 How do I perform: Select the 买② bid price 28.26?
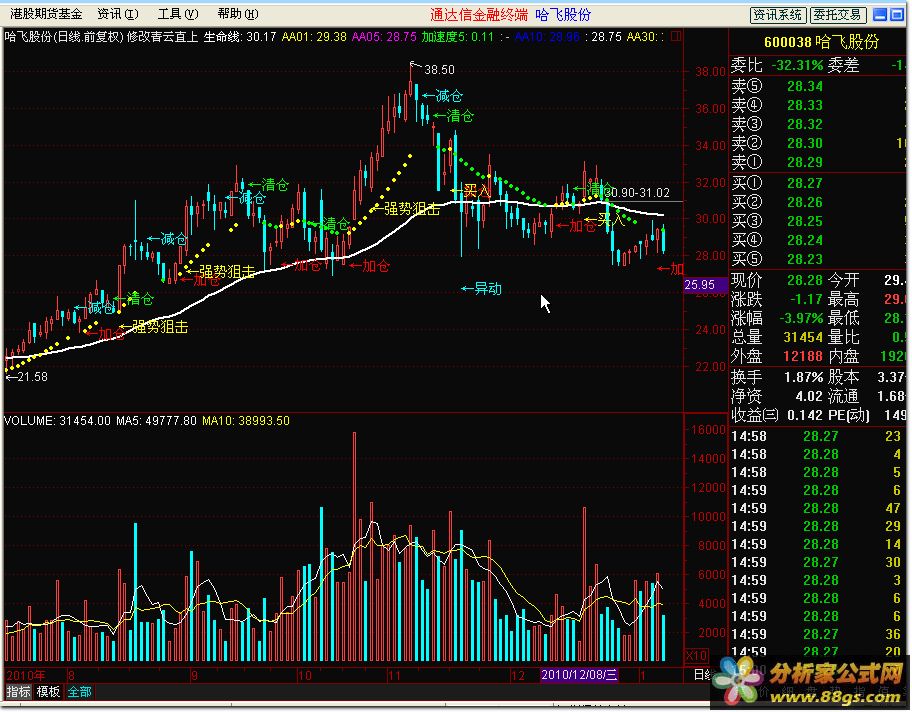804,202
